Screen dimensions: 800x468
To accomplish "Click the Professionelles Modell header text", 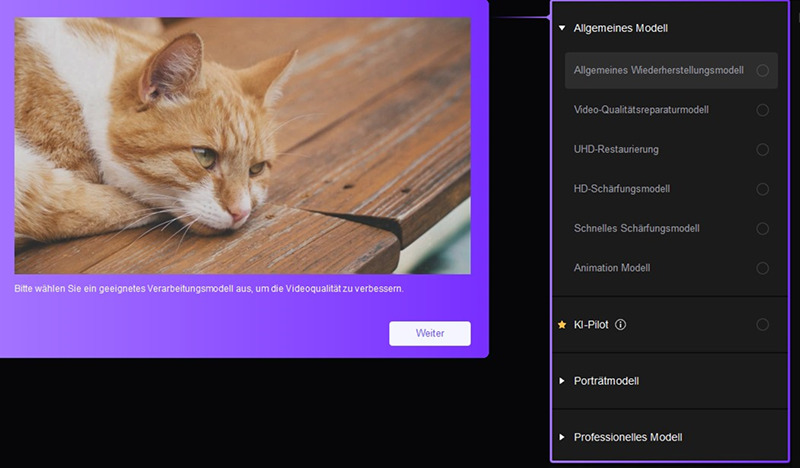I will (x=628, y=437).
